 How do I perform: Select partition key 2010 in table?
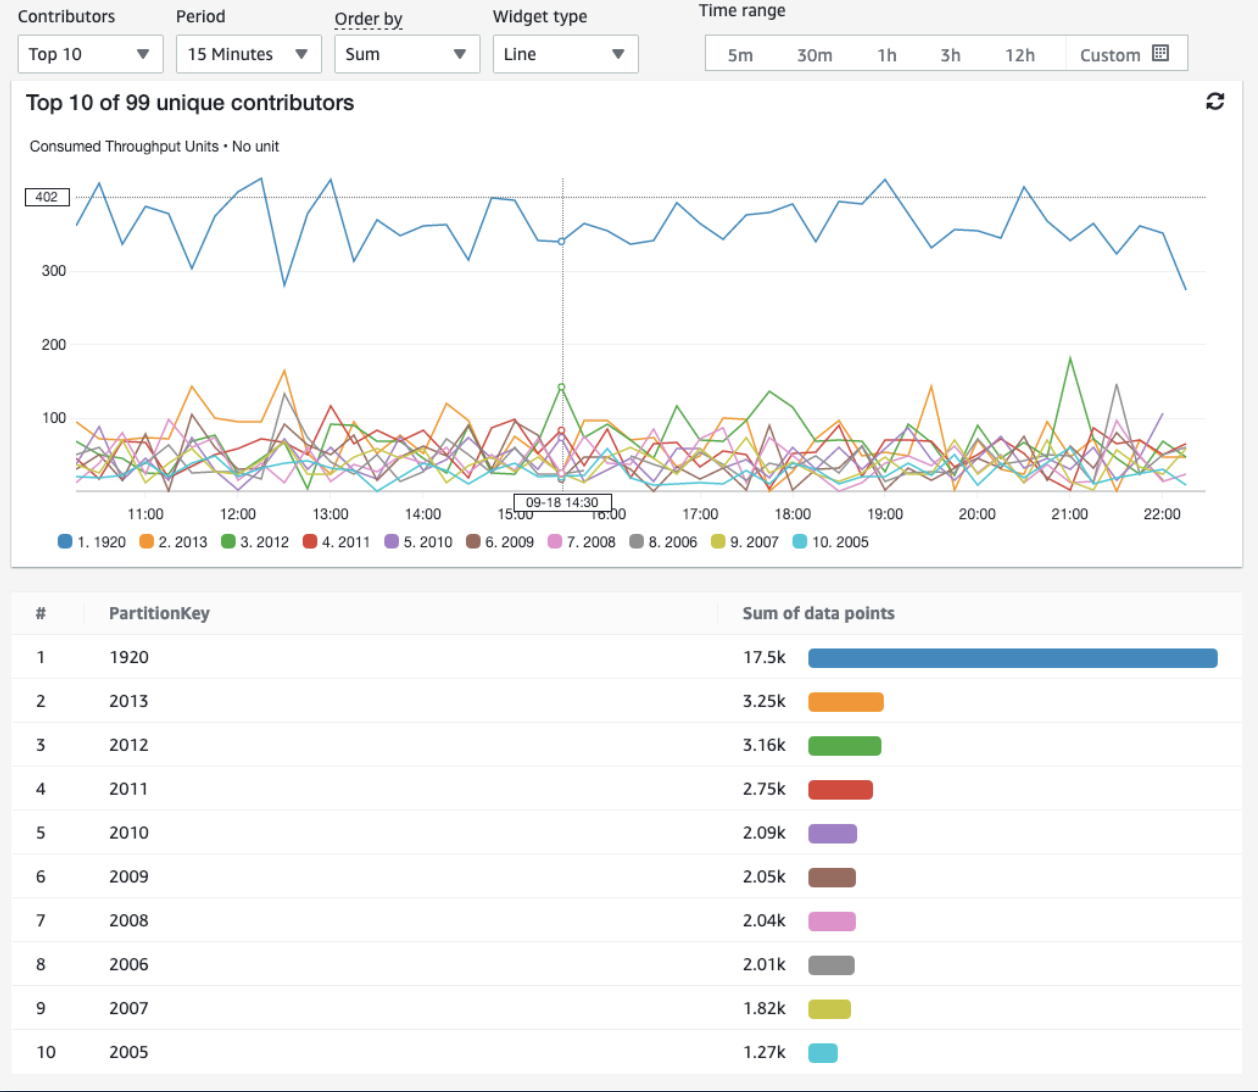click(129, 833)
